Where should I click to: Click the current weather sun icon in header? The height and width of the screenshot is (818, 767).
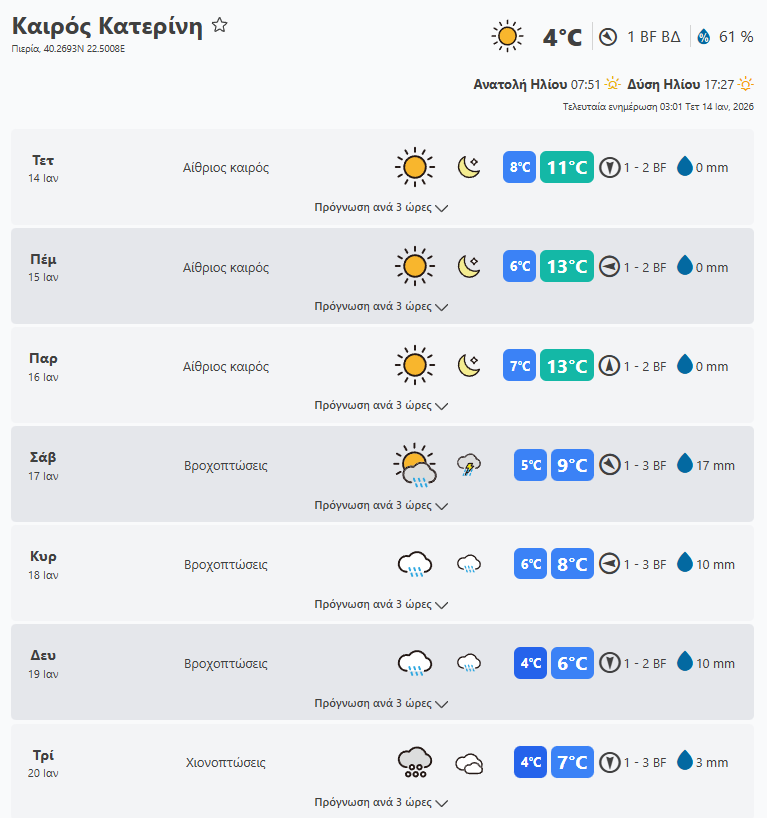click(508, 37)
